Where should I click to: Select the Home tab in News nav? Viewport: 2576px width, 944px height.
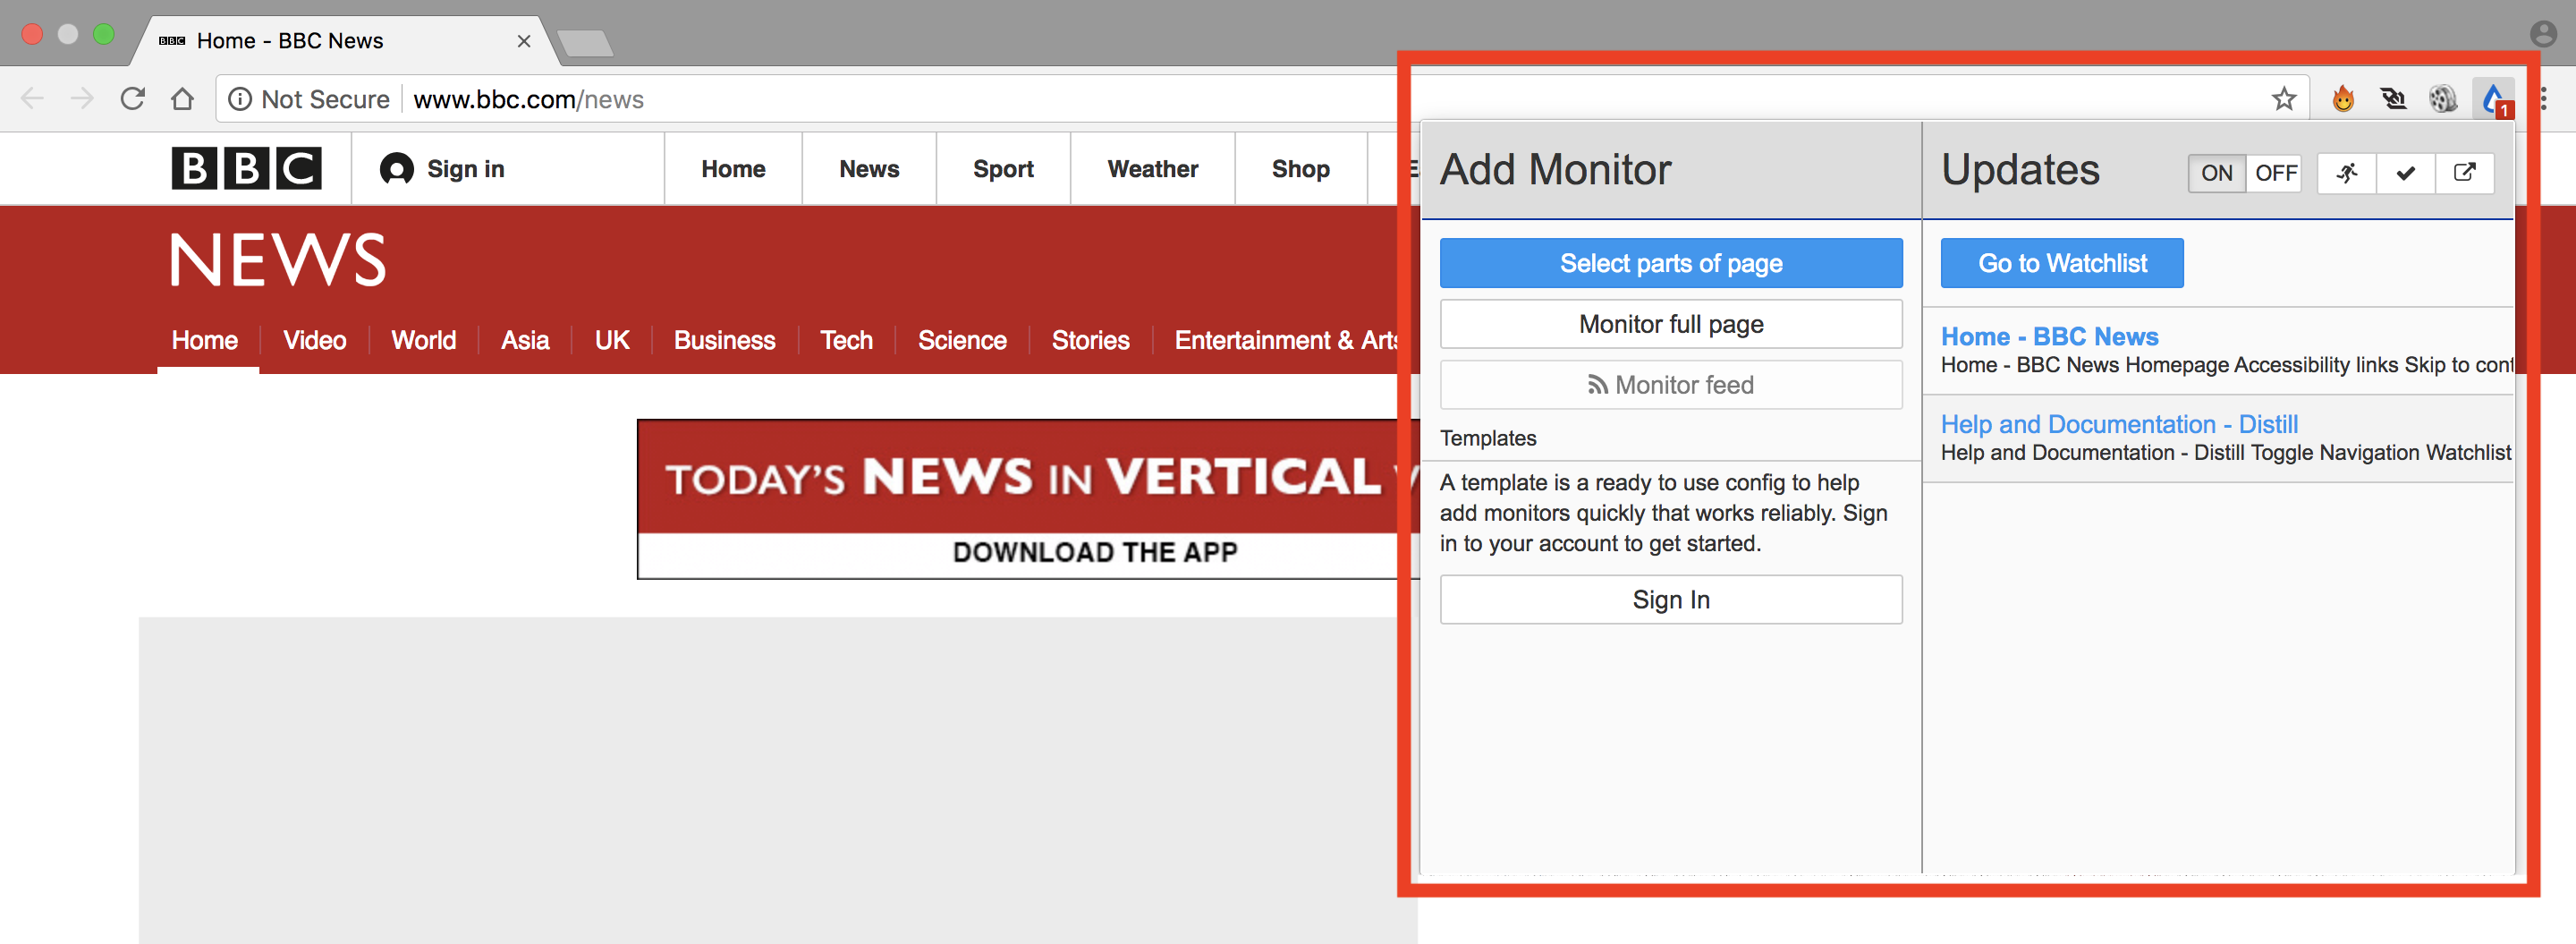pos(205,340)
